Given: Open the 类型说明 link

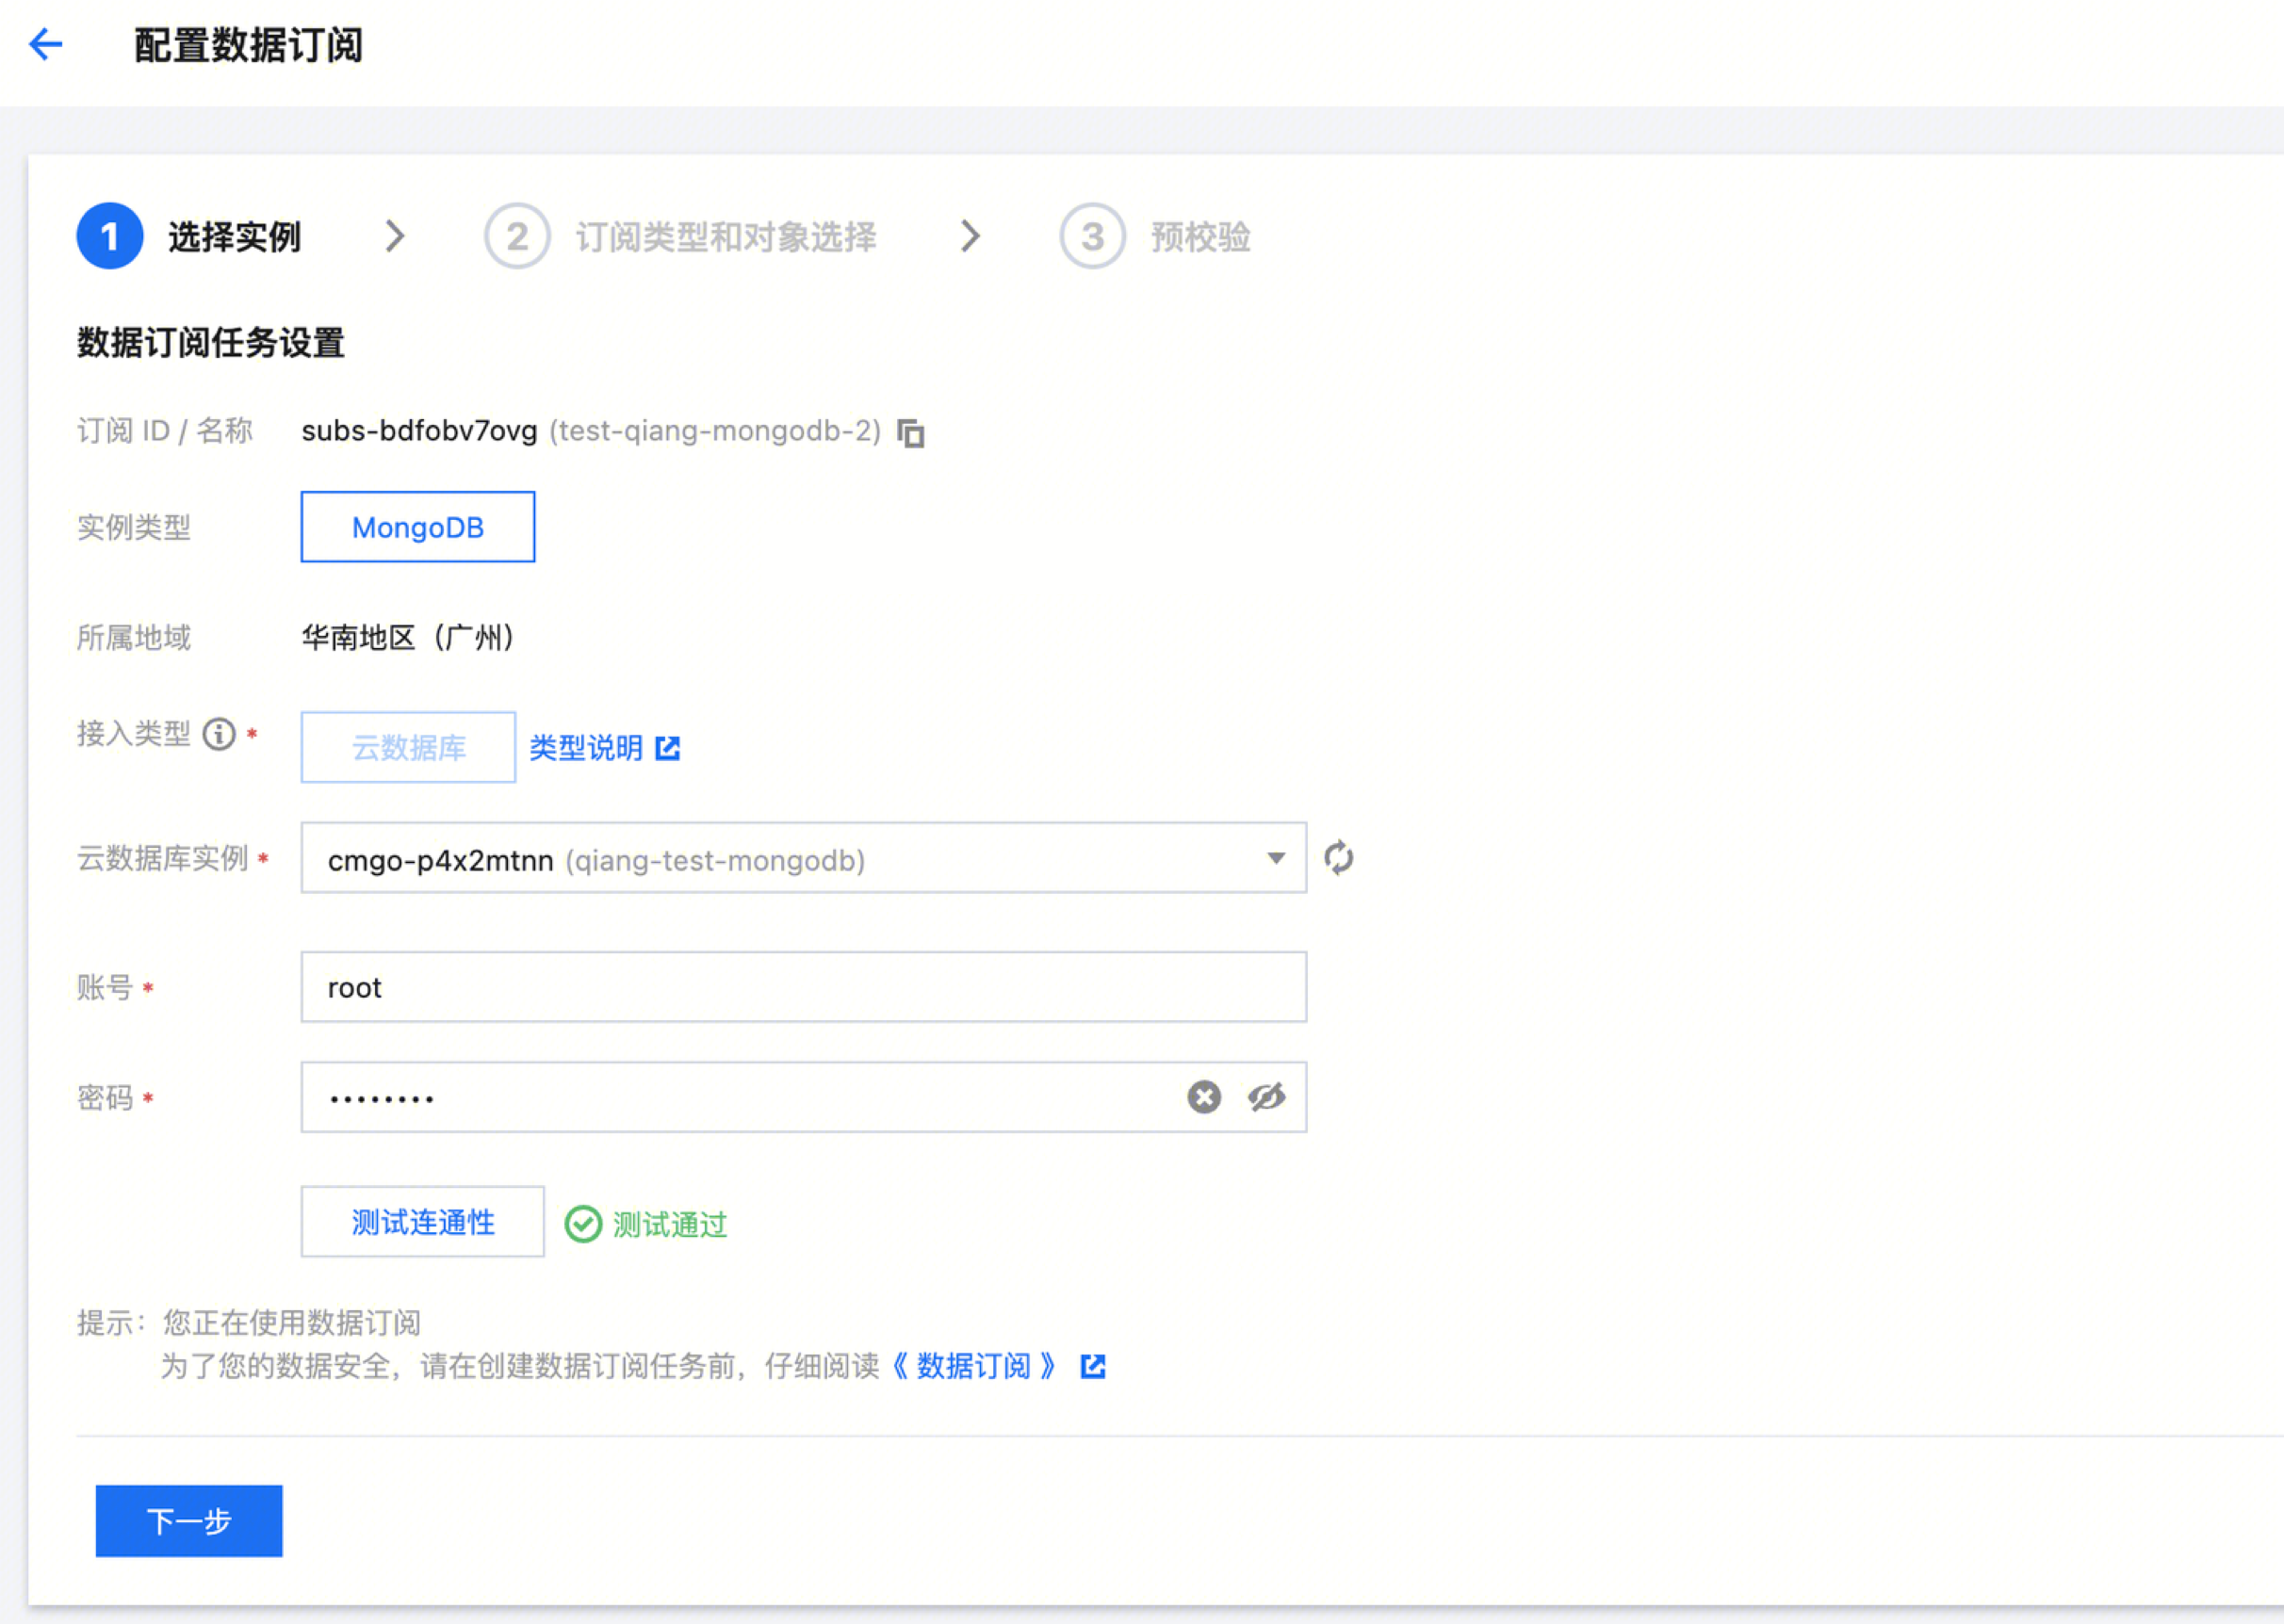Looking at the screenshot, I should [586, 748].
